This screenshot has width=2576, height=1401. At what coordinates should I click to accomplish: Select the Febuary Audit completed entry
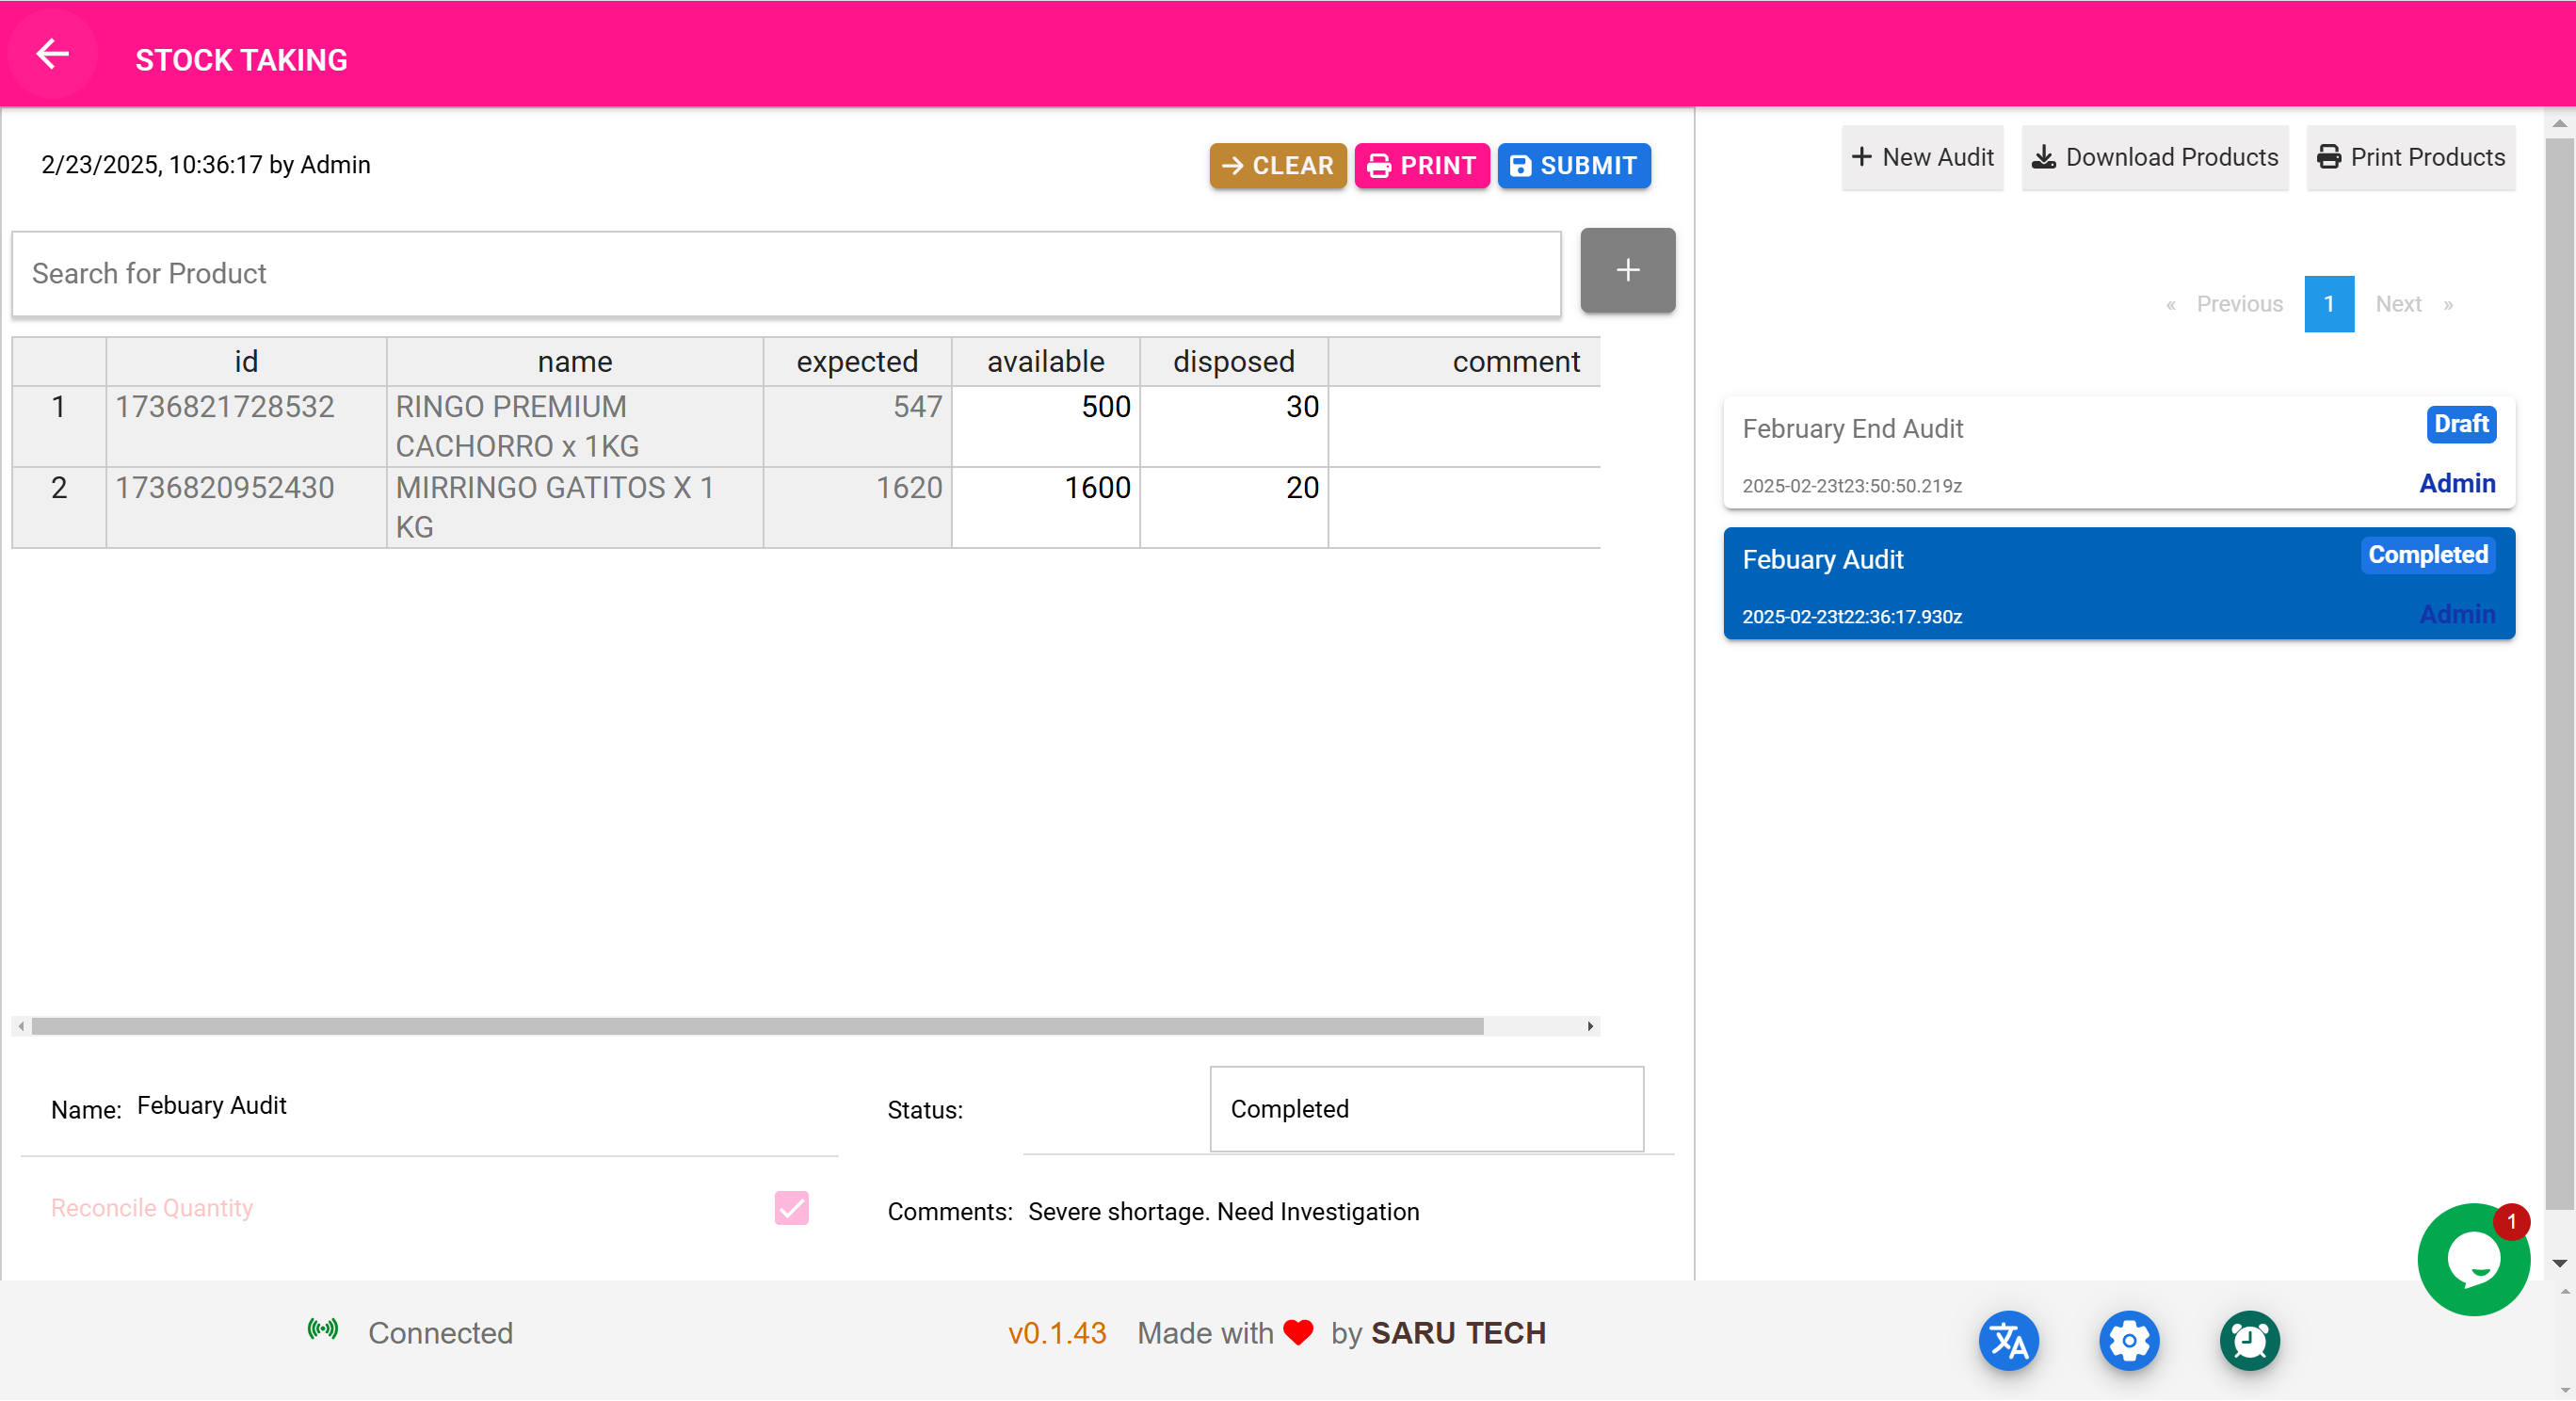click(2120, 585)
